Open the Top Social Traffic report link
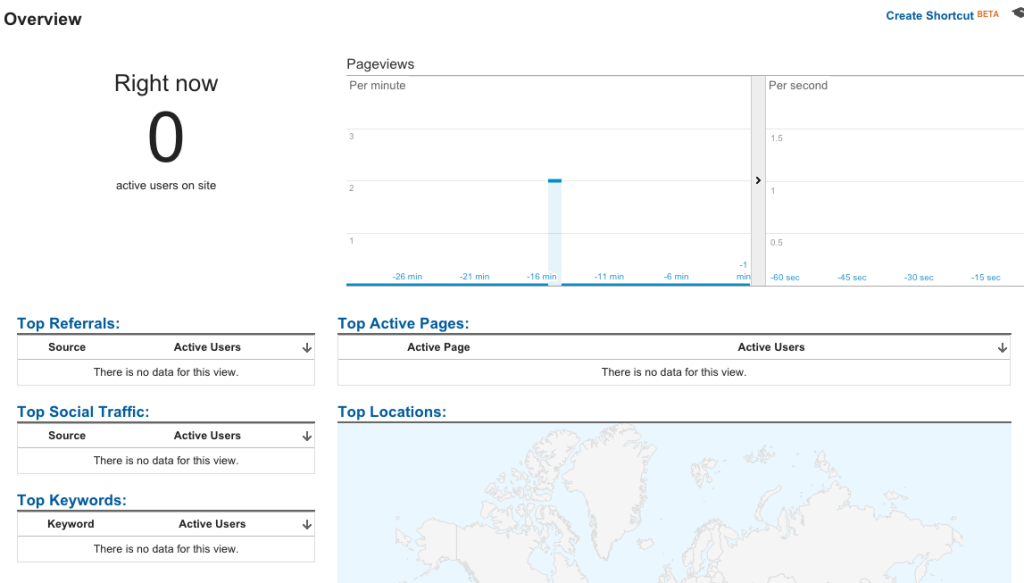The height and width of the screenshot is (583, 1024). (83, 411)
